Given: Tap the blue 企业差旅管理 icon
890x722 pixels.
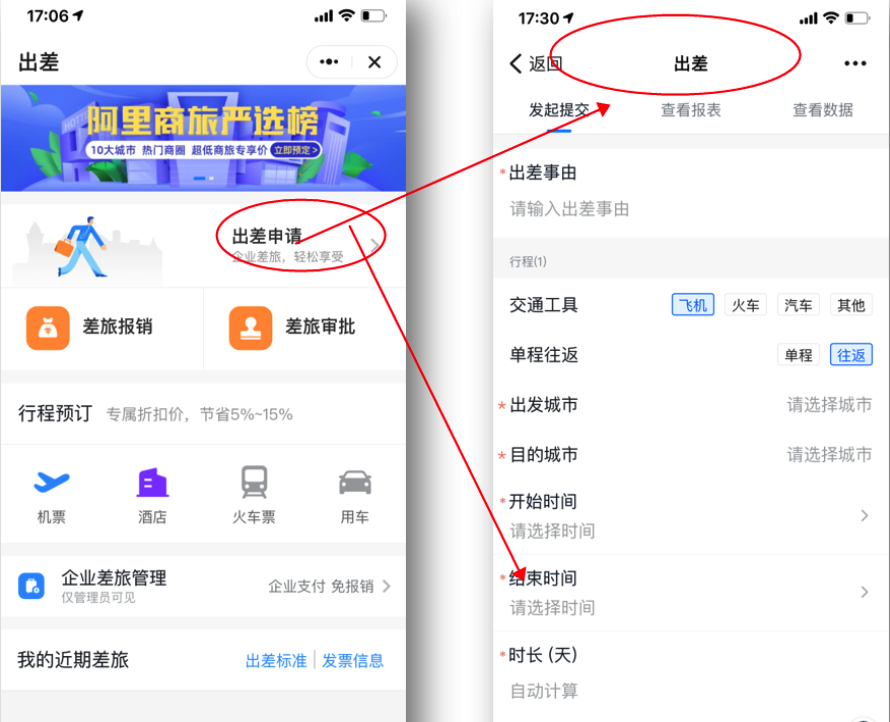Looking at the screenshot, I should coord(31,586).
